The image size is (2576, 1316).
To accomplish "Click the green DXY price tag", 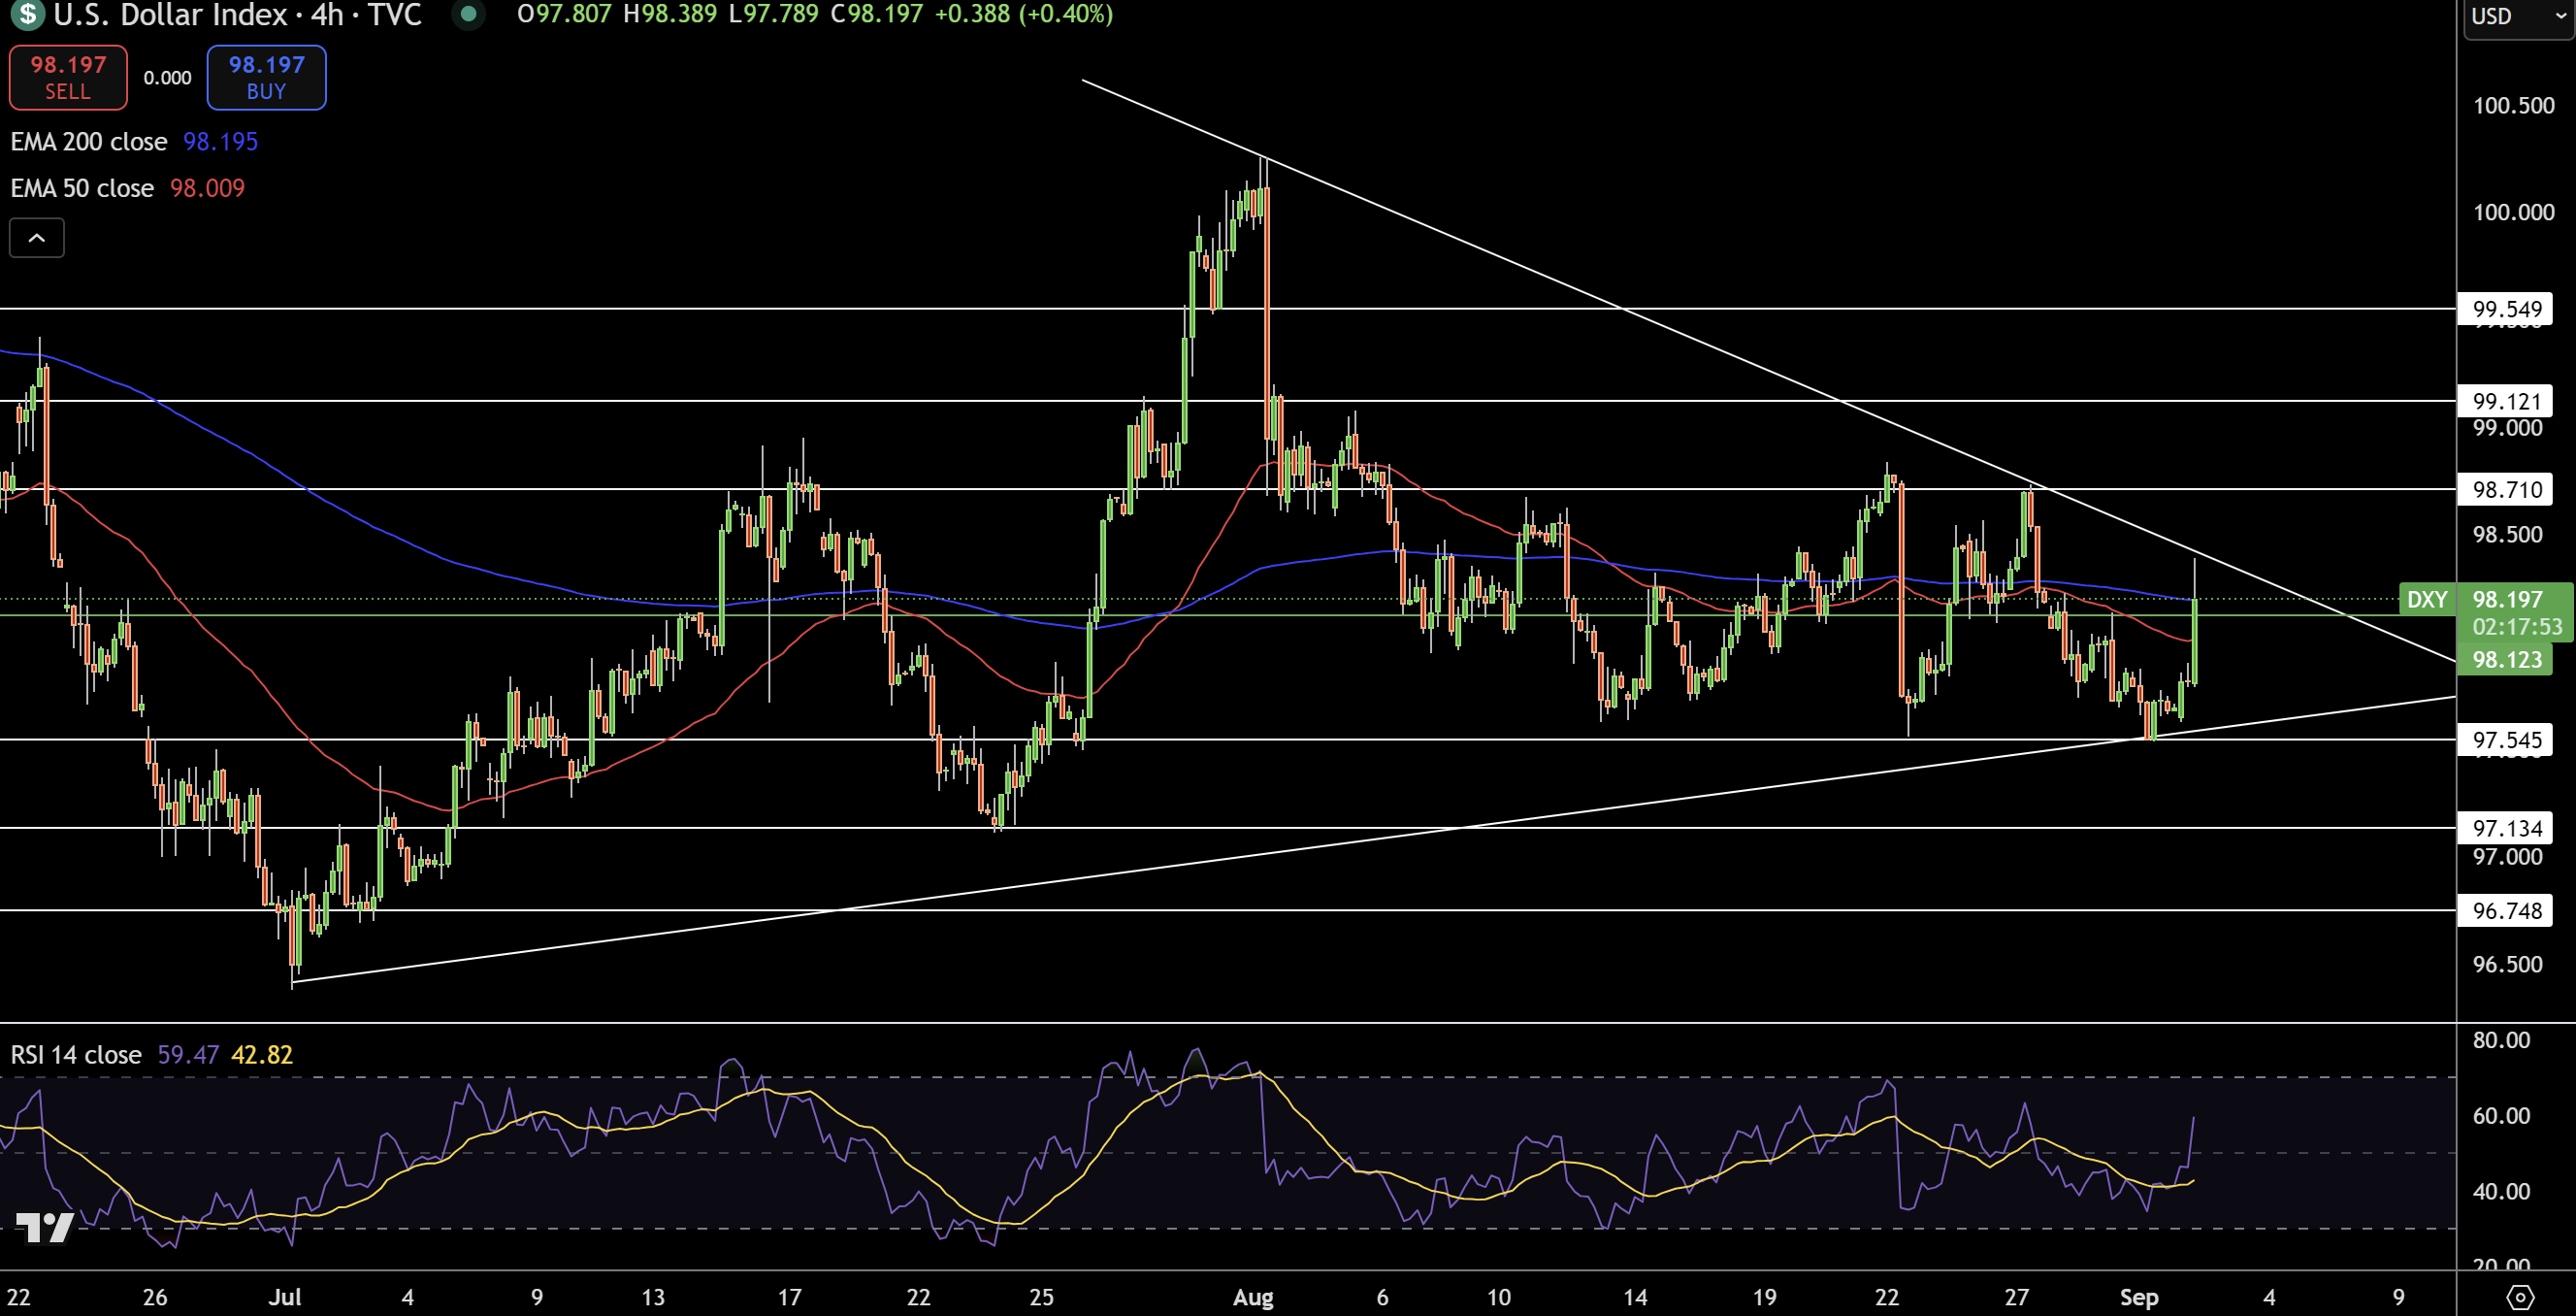I will tap(2427, 599).
